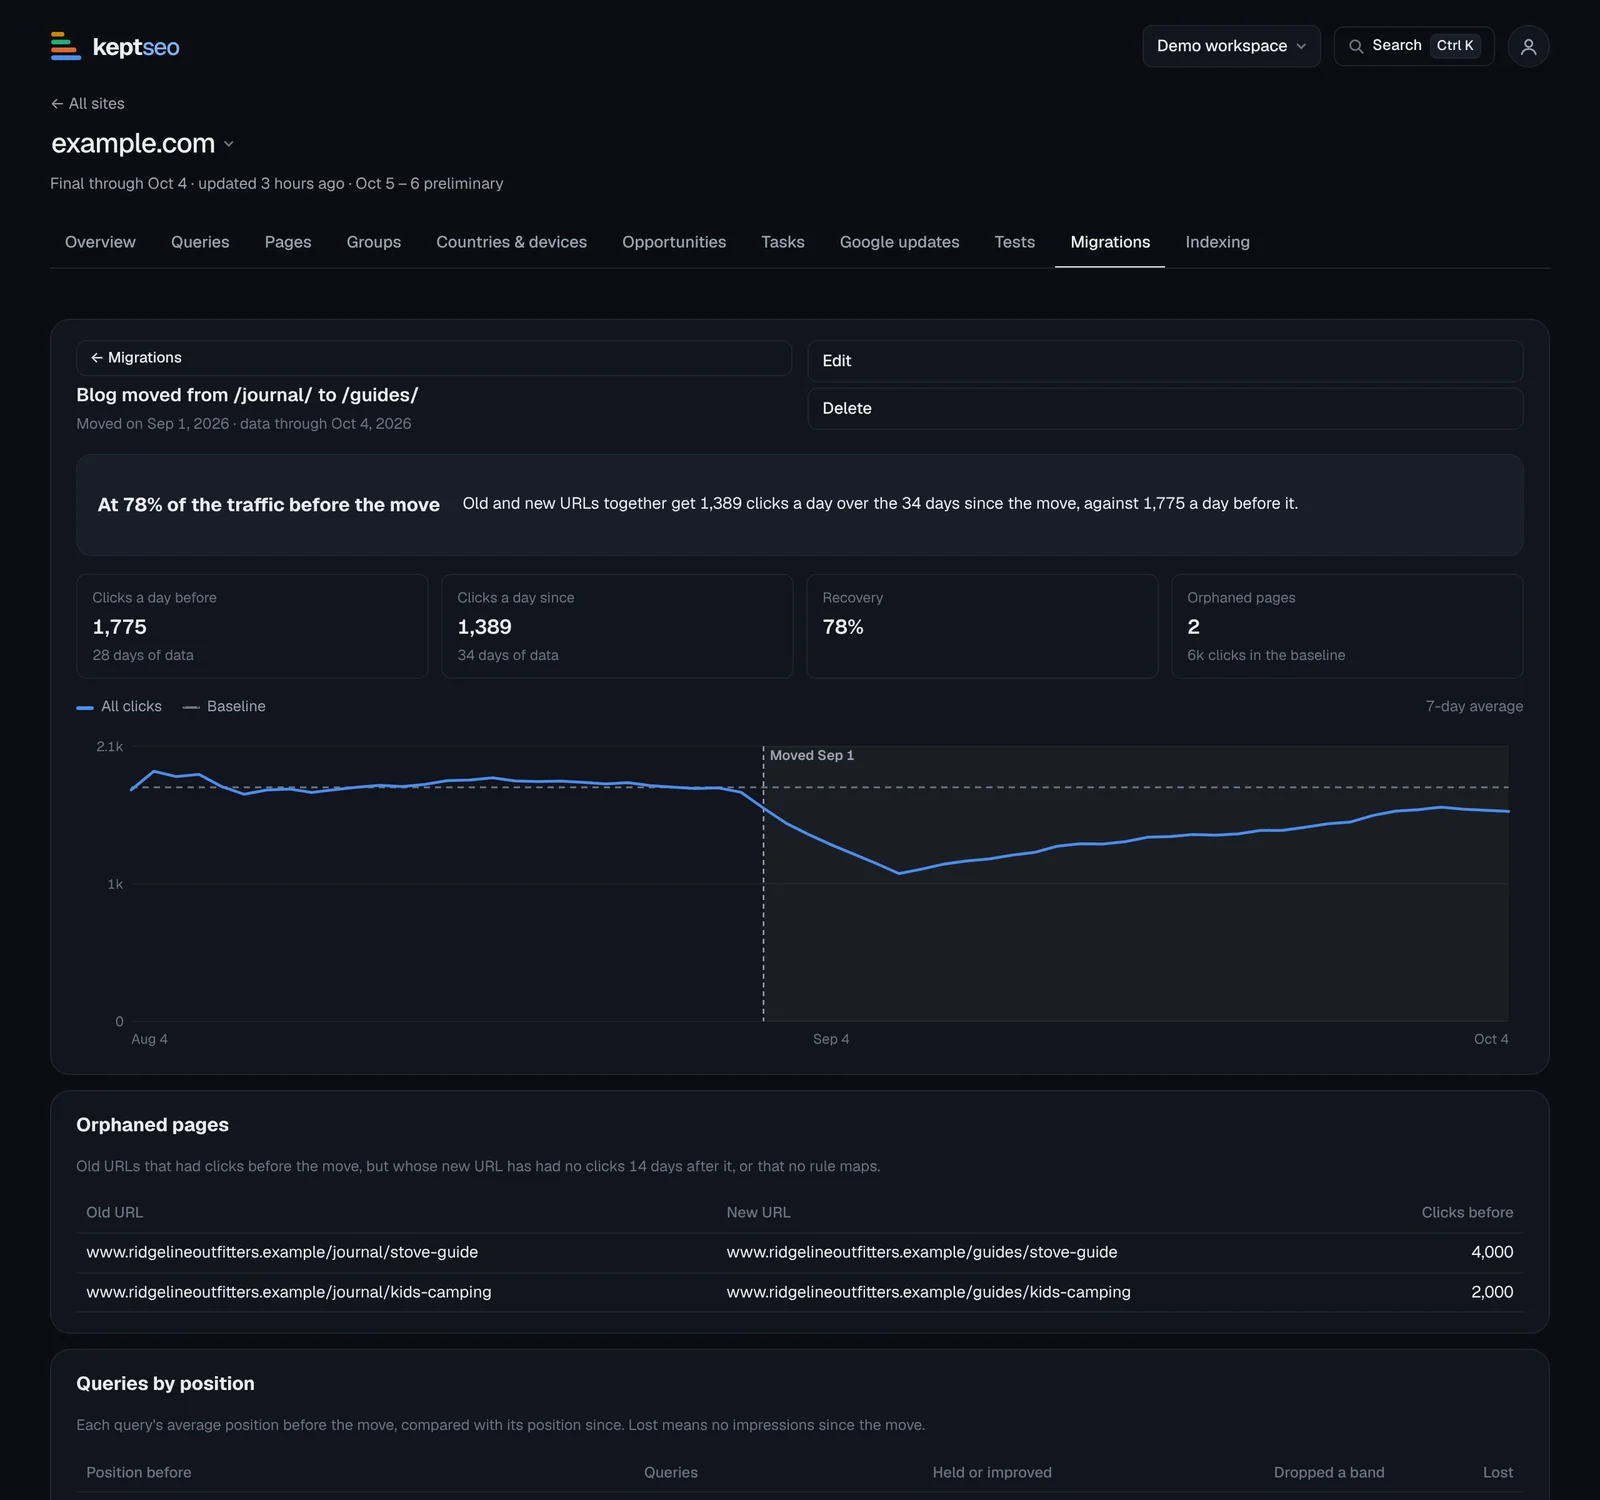This screenshot has height=1500, width=1600.
Task: Select the Migrations tab
Action: point(1110,242)
